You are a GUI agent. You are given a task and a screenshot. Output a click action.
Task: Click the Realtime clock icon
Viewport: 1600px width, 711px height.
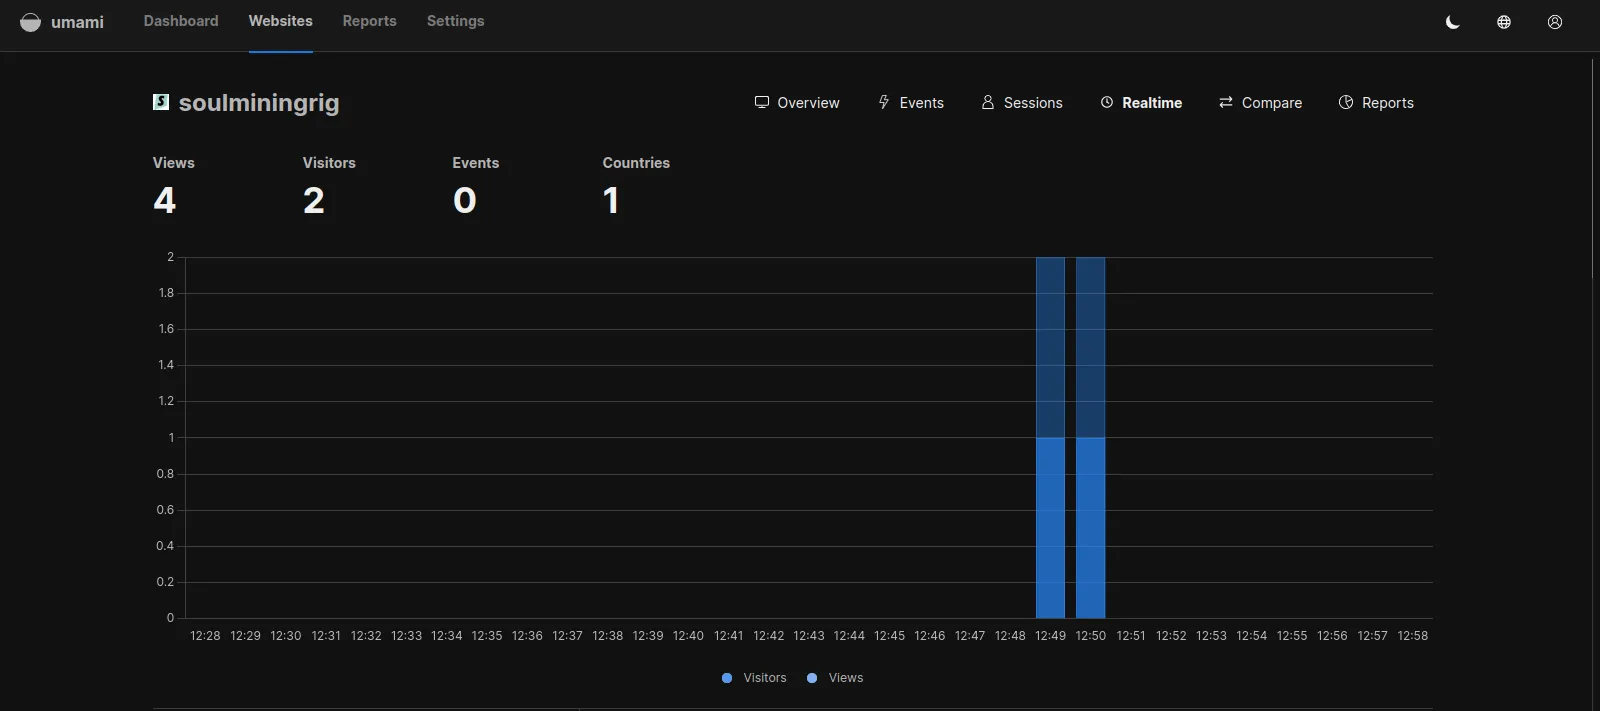(x=1107, y=102)
